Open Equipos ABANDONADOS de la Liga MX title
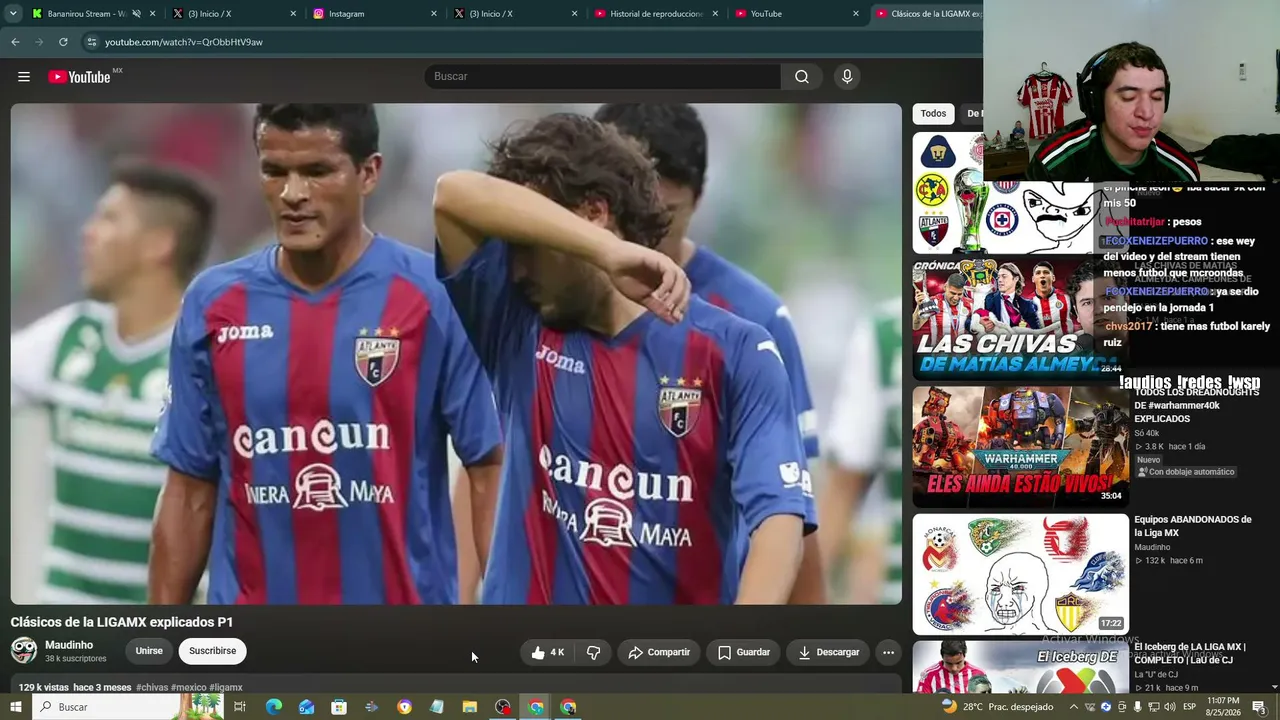 [x=1193, y=526]
